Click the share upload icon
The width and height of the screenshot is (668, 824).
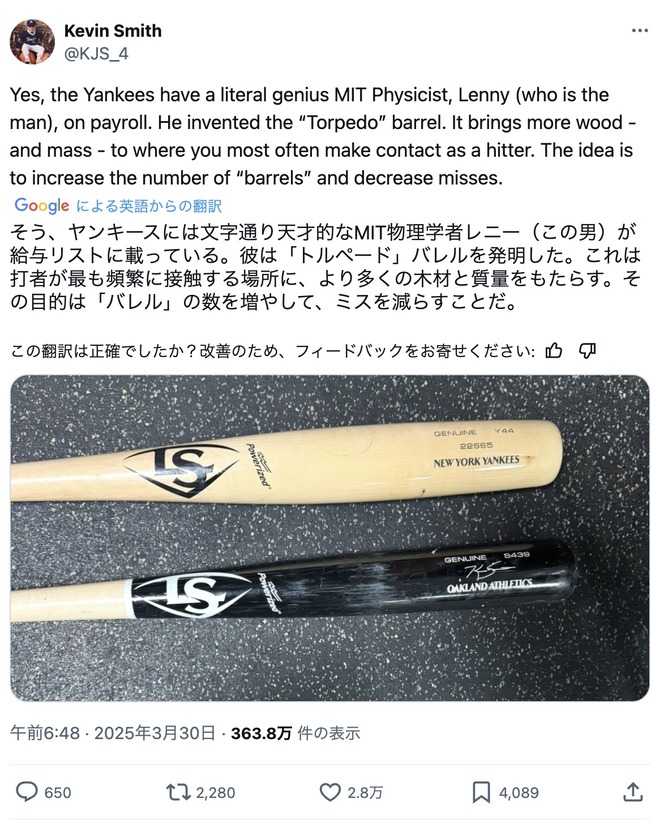click(633, 792)
